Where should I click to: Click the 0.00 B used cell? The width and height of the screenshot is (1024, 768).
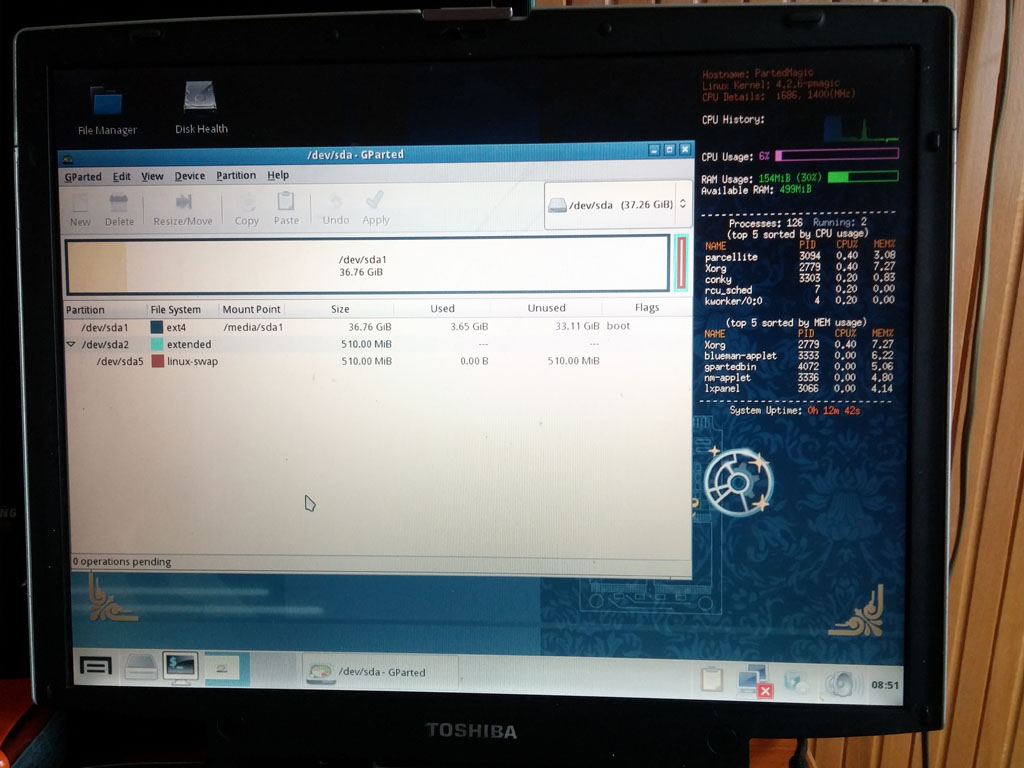tap(474, 360)
